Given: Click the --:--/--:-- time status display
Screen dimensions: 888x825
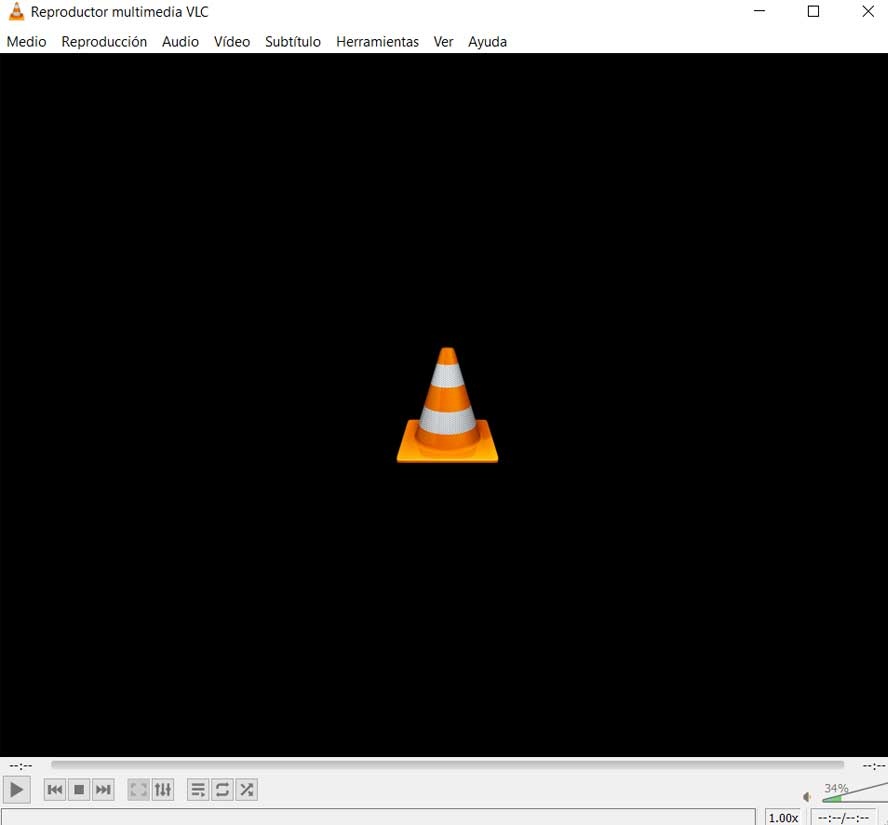Looking at the screenshot, I should pyautogui.click(x=843, y=818).
